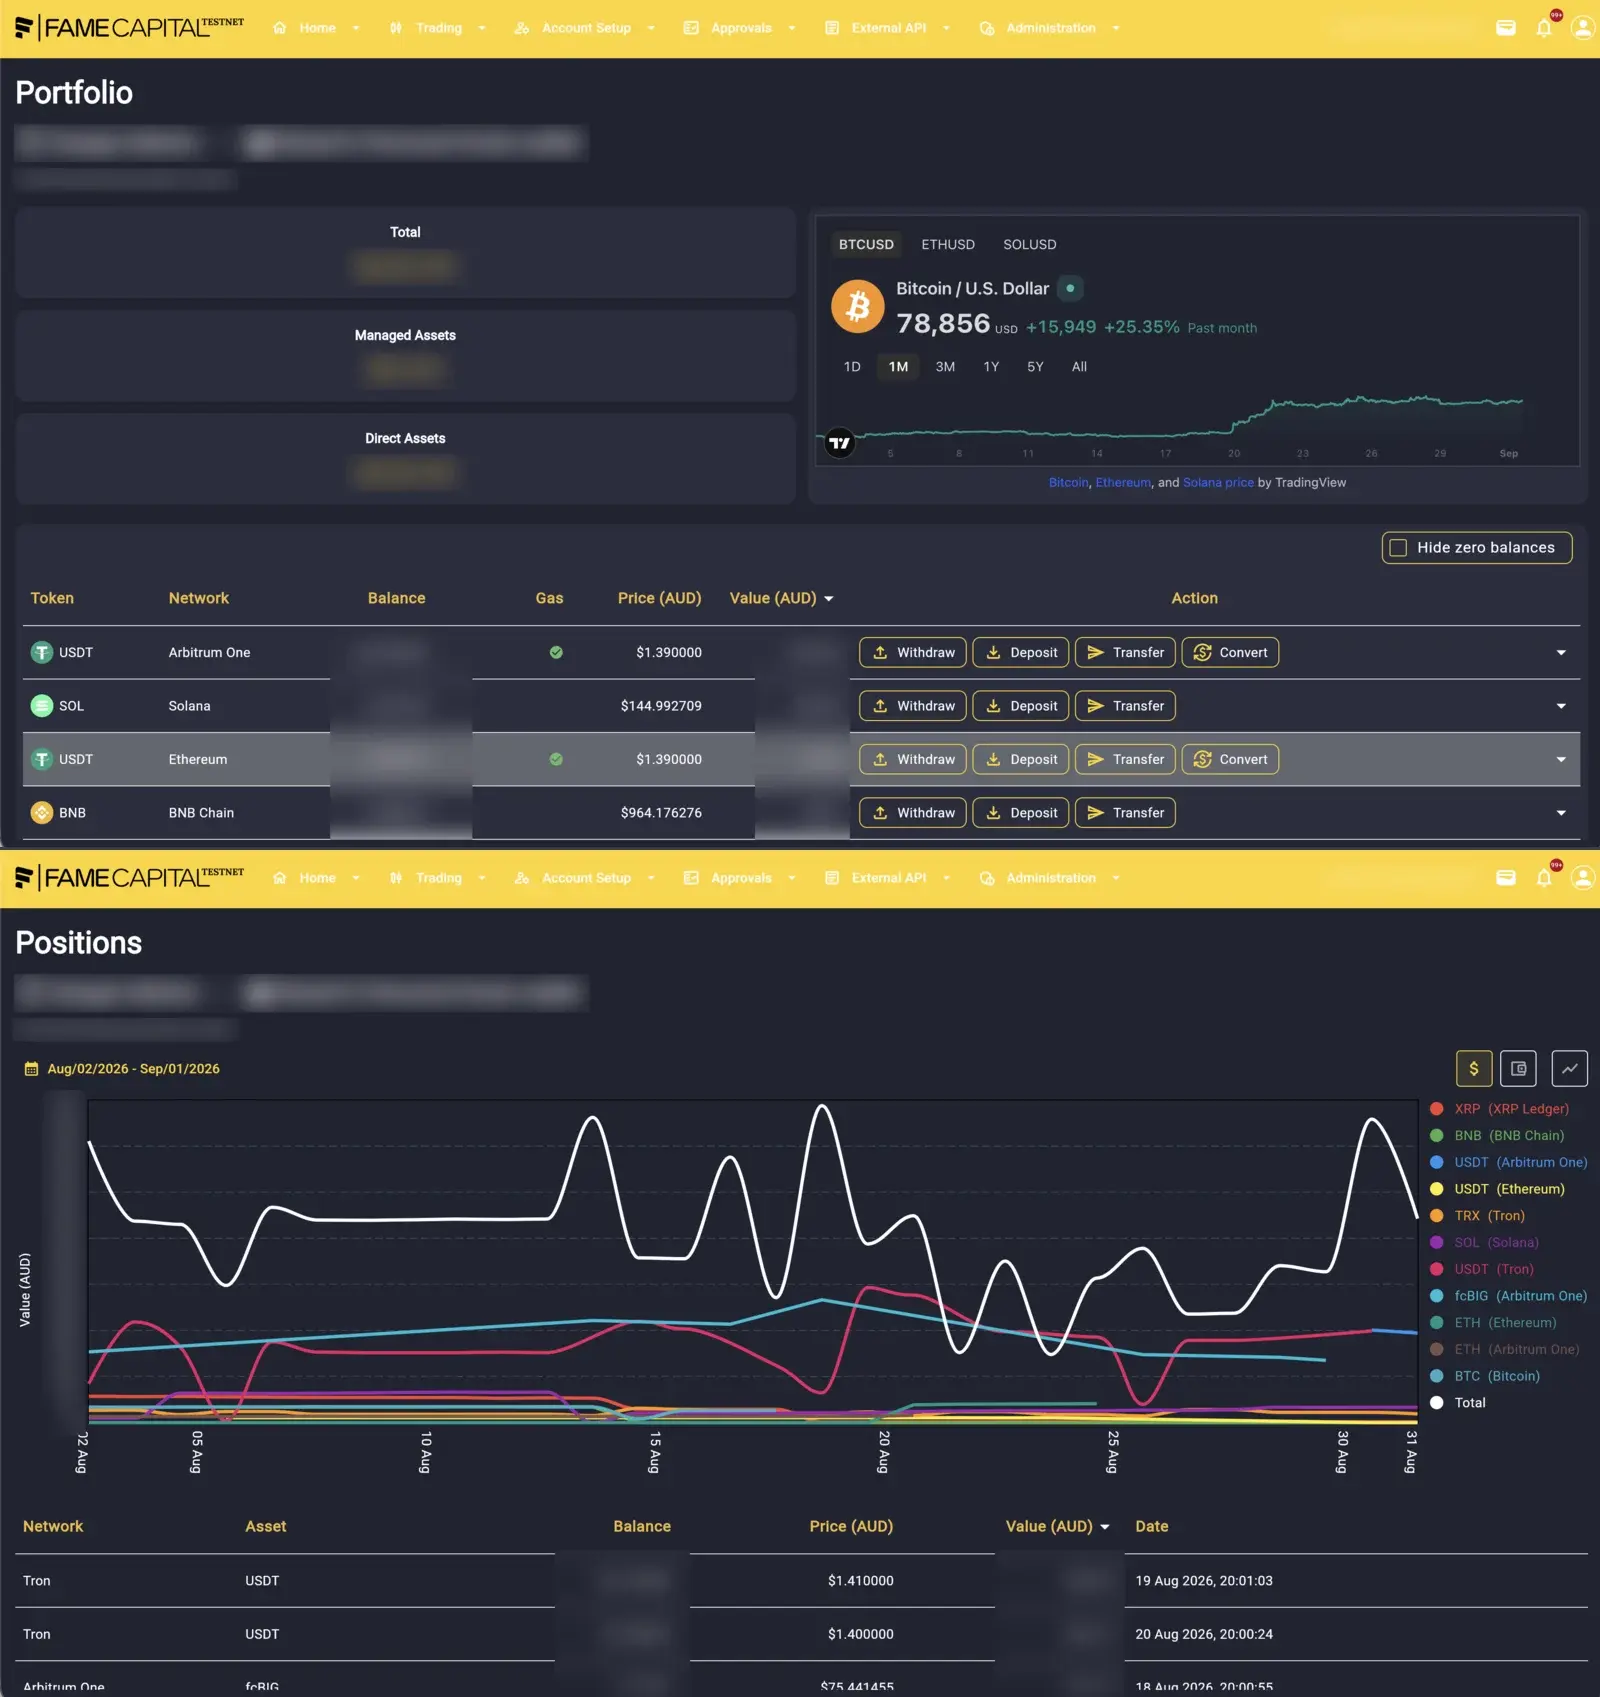Open Trading dropdown in Portfolio header
This screenshot has height=1697, width=1600.
point(438,28)
